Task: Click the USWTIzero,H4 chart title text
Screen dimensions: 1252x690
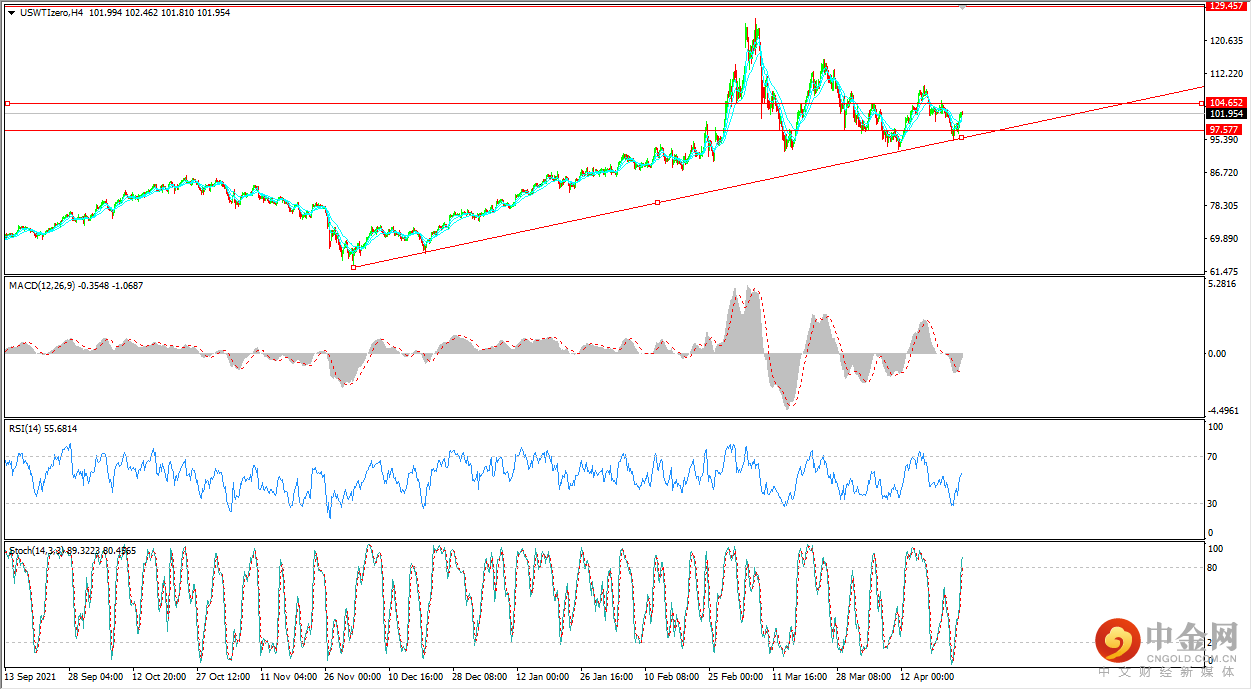Action: [51, 13]
